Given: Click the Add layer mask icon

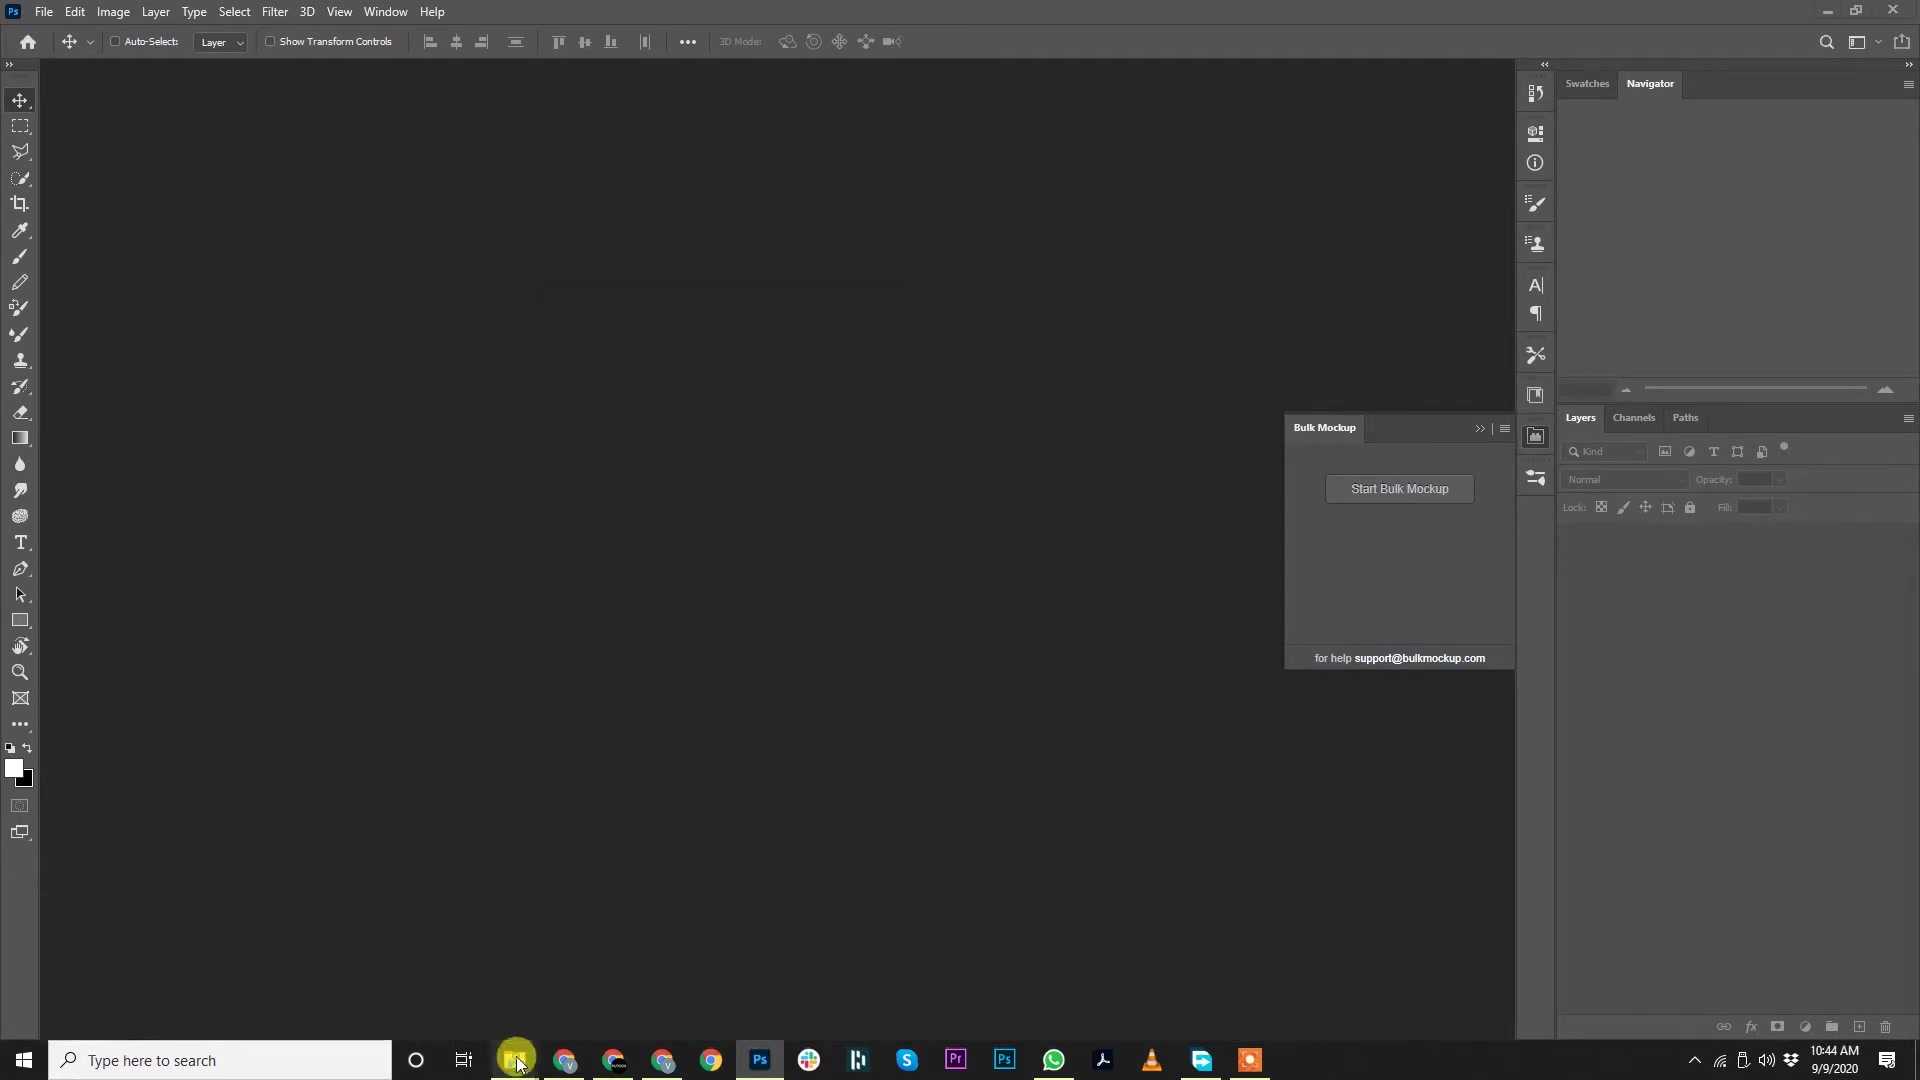Looking at the screenshot, I should pyautogui.click(x=1778, y=1027).
